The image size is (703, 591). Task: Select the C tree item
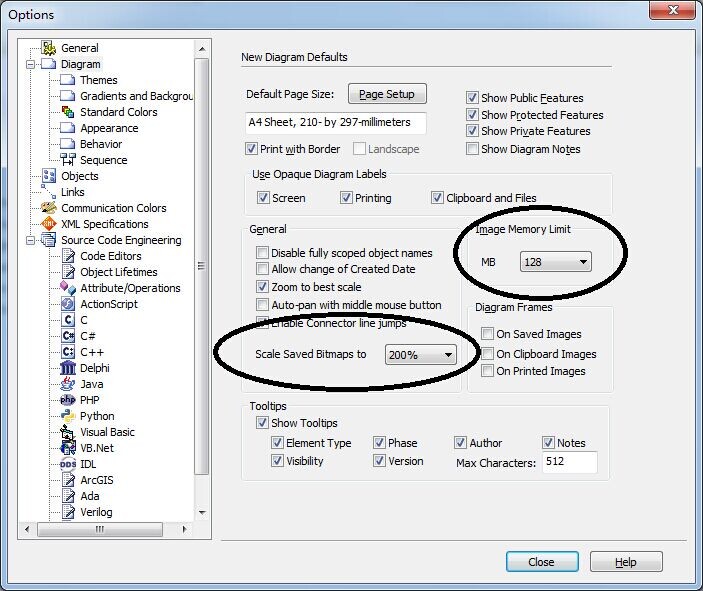[x=84, y=320]
